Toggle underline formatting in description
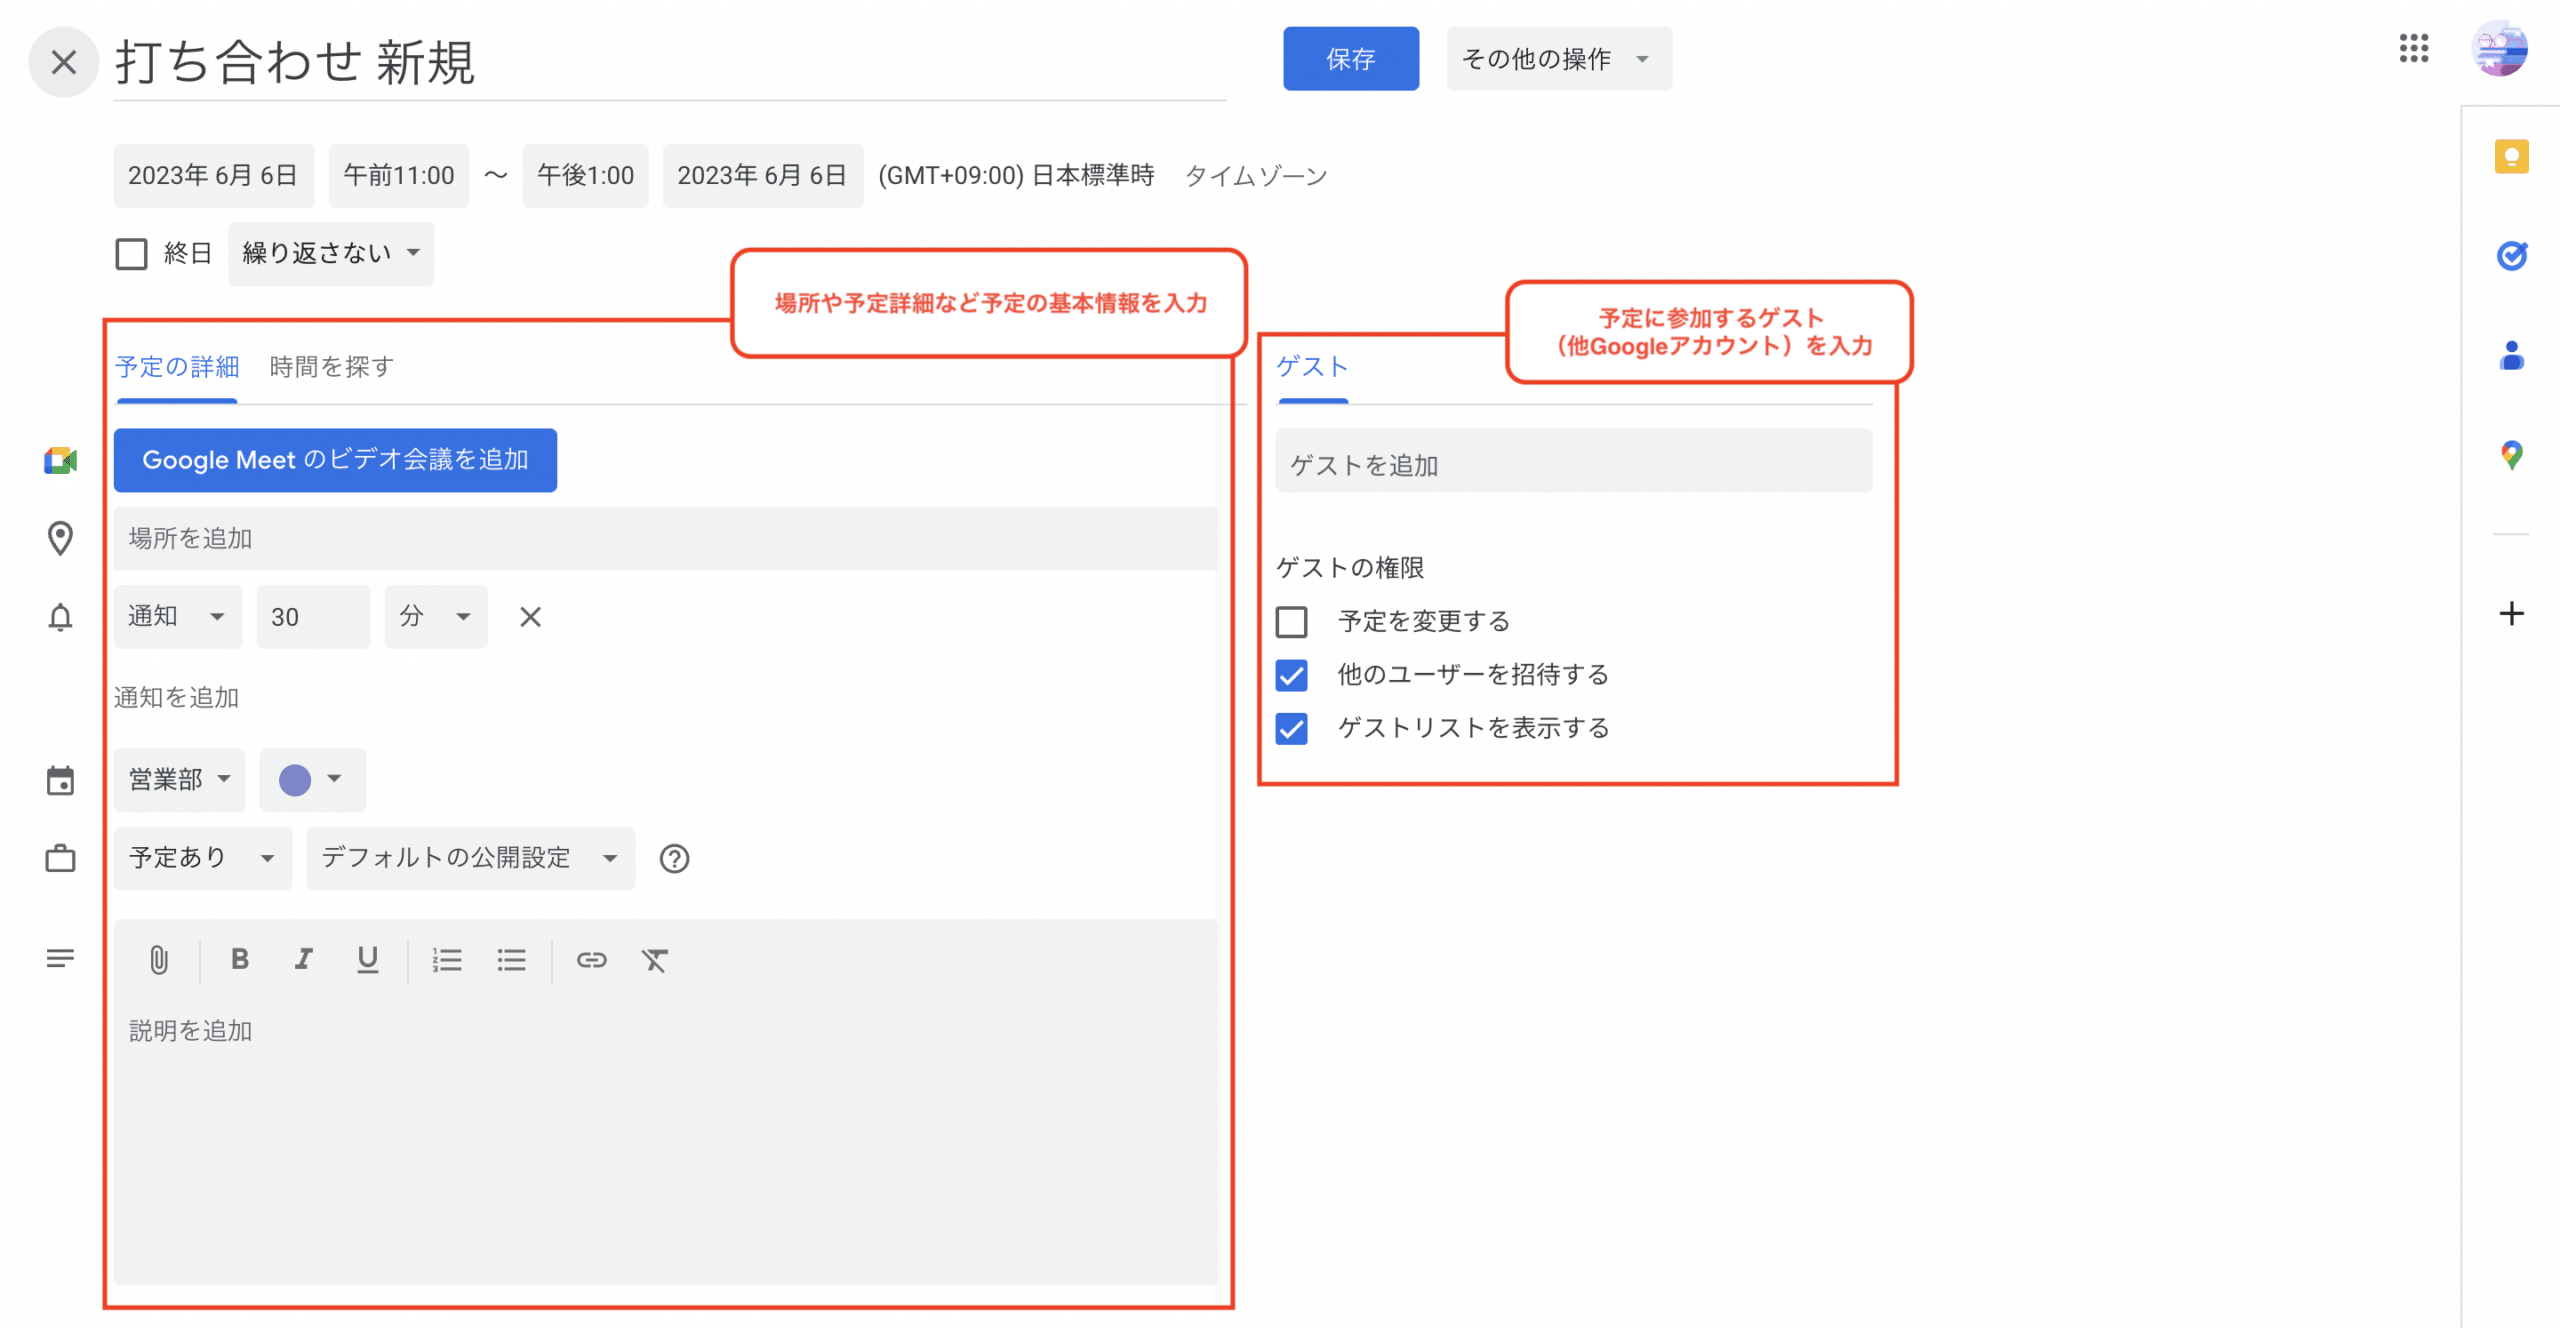2560x1328 pixels. point(367,960)
